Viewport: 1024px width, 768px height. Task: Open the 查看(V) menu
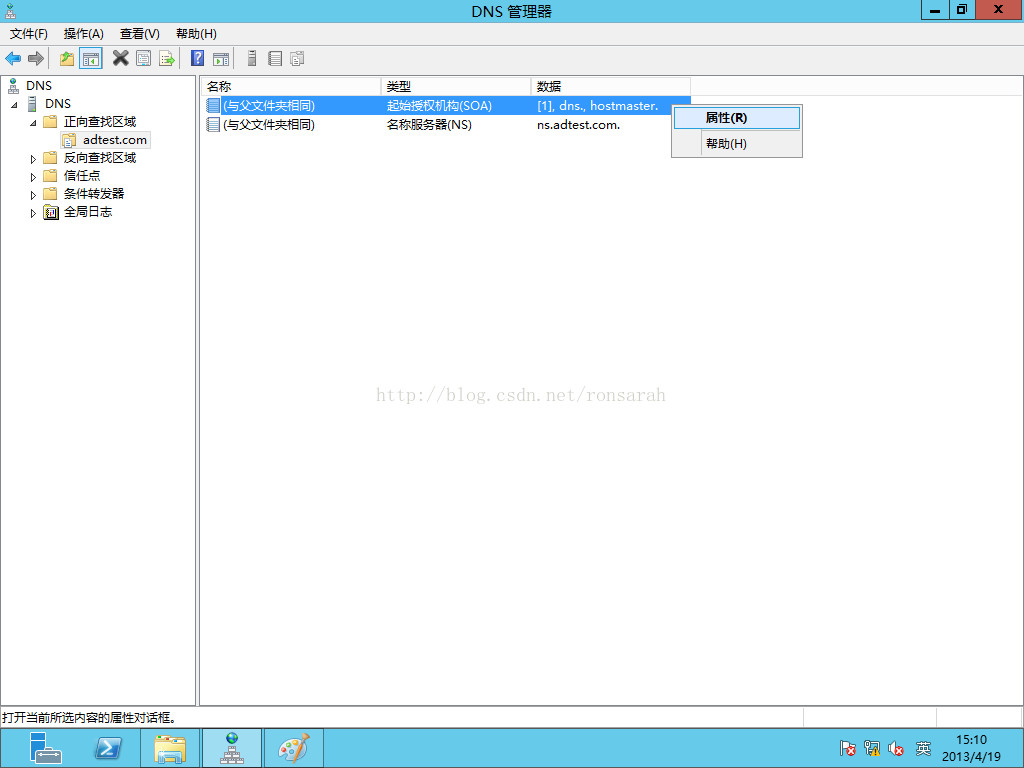140,34
